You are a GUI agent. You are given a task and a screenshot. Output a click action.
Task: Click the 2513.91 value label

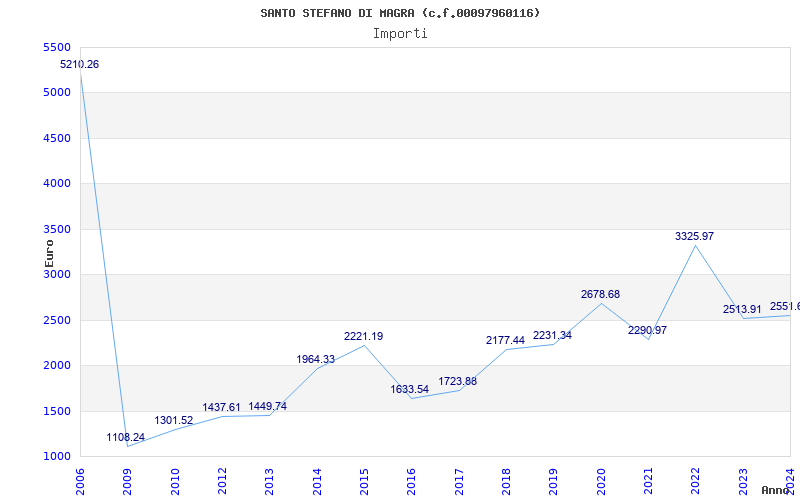pyautogui.click(x=742, y=309)
